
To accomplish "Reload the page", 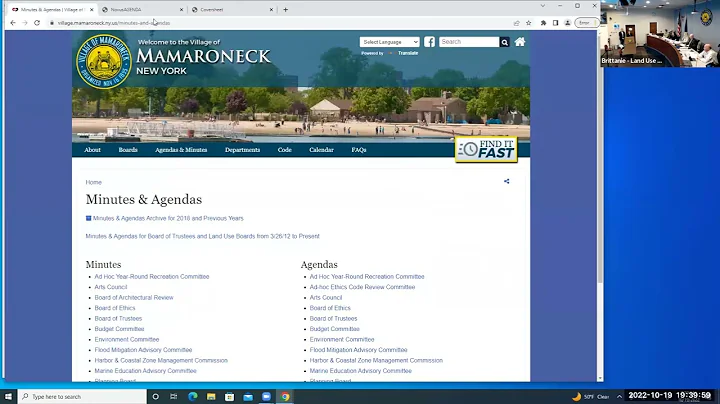I will (37, 22).
